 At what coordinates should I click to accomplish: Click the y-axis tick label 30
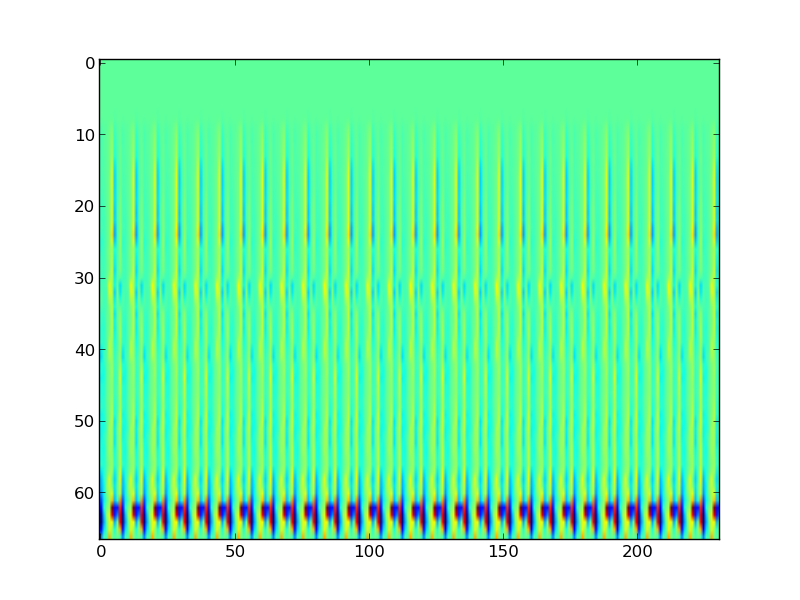pyautogui.click(x=85, y=278)
